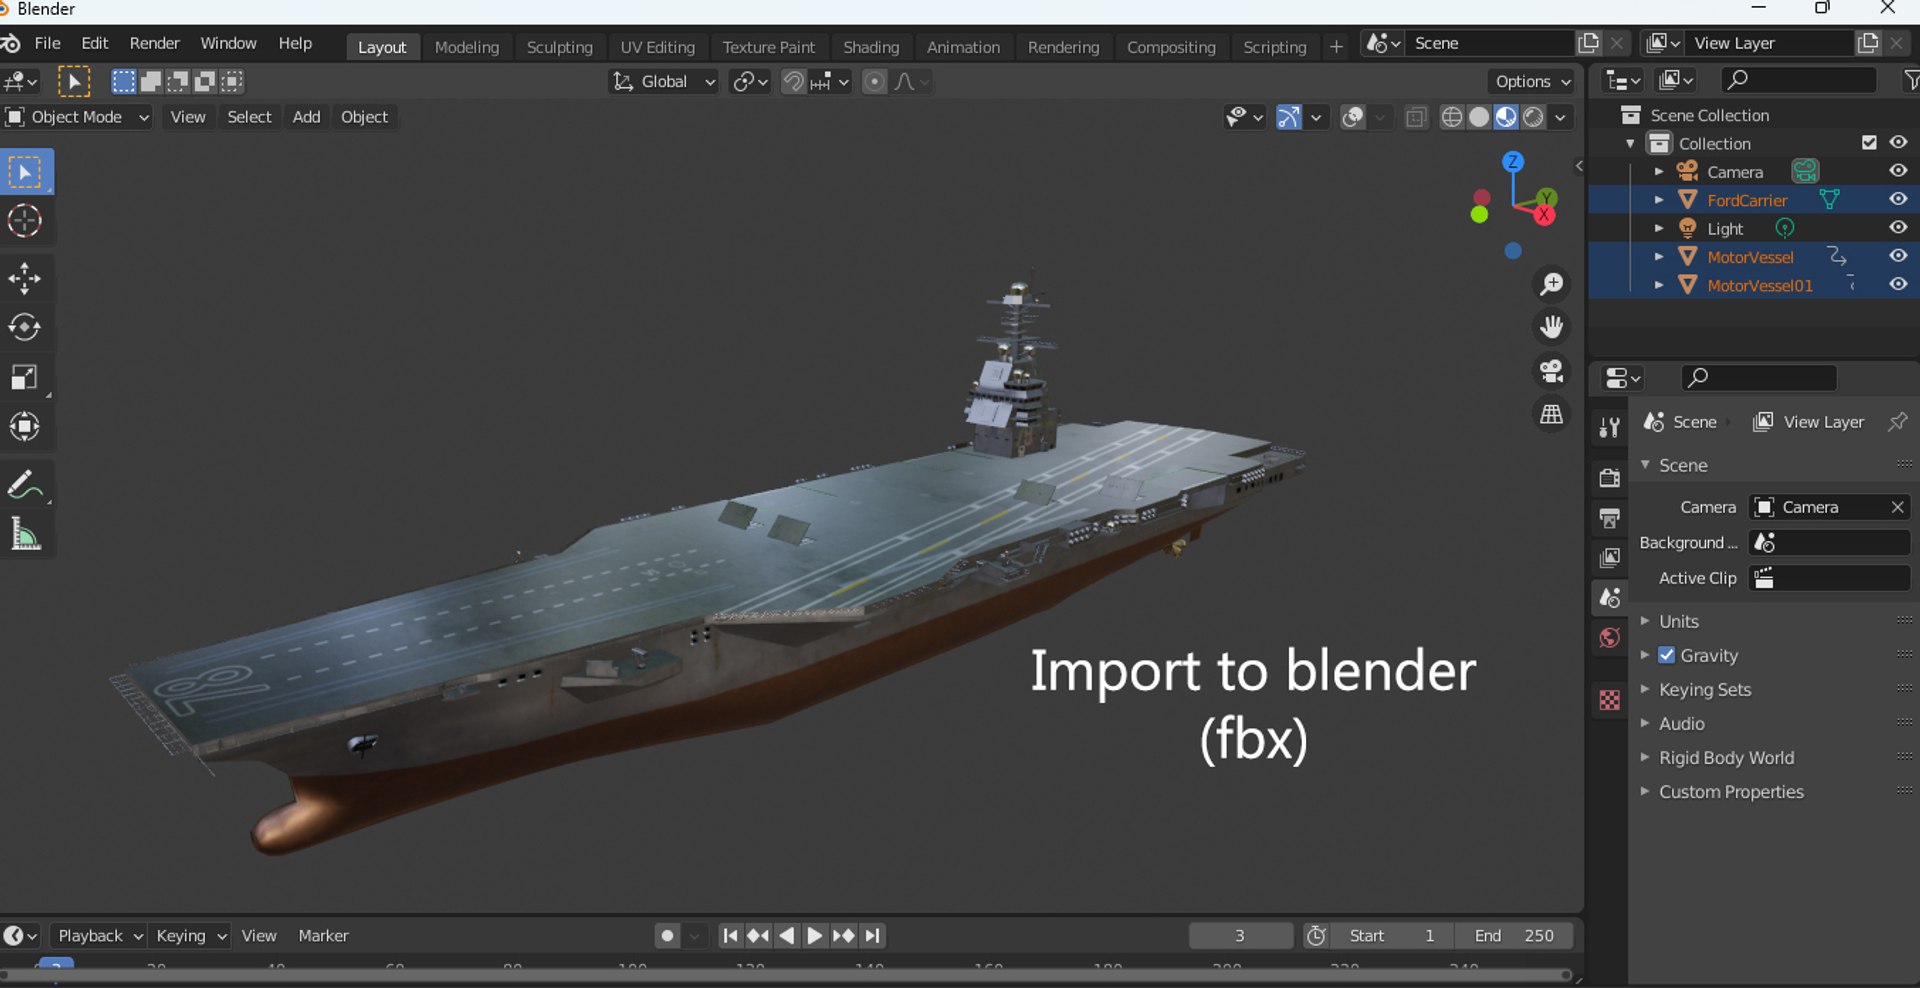Activate the Move tool
1920x988 pixels.
click(25, 278)
